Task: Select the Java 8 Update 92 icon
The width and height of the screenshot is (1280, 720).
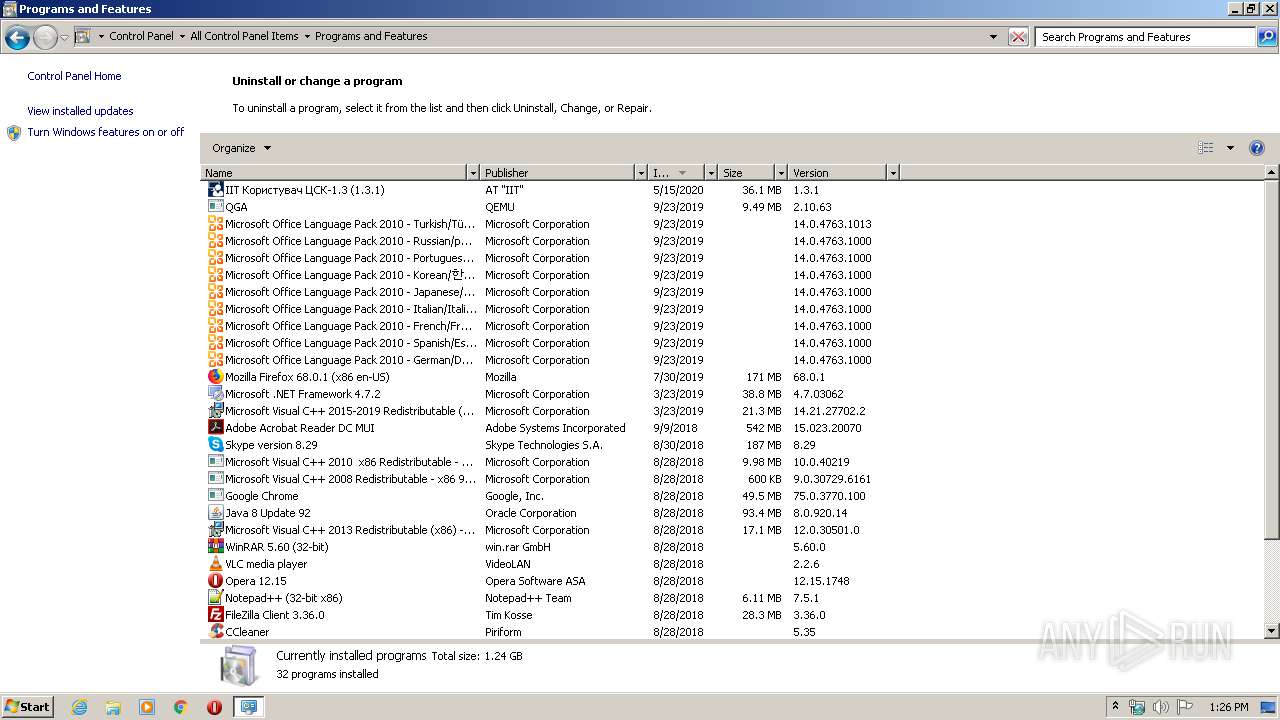Action: (215, 513)
